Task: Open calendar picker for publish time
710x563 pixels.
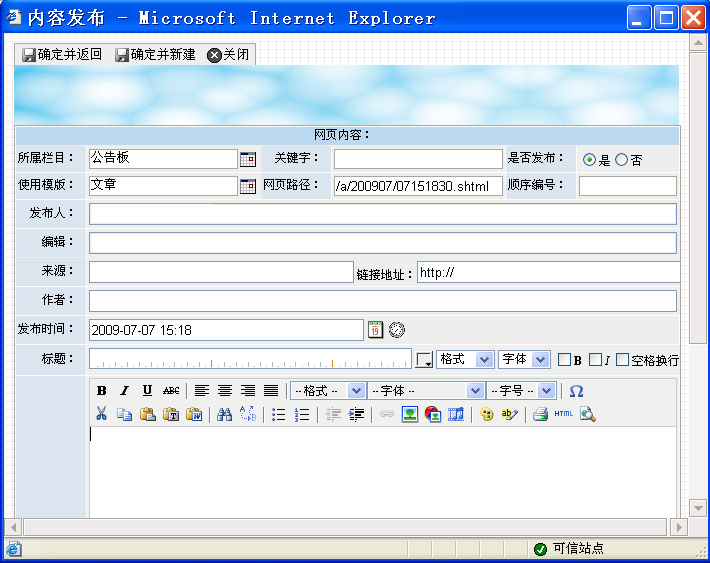Action: point(375,330)
